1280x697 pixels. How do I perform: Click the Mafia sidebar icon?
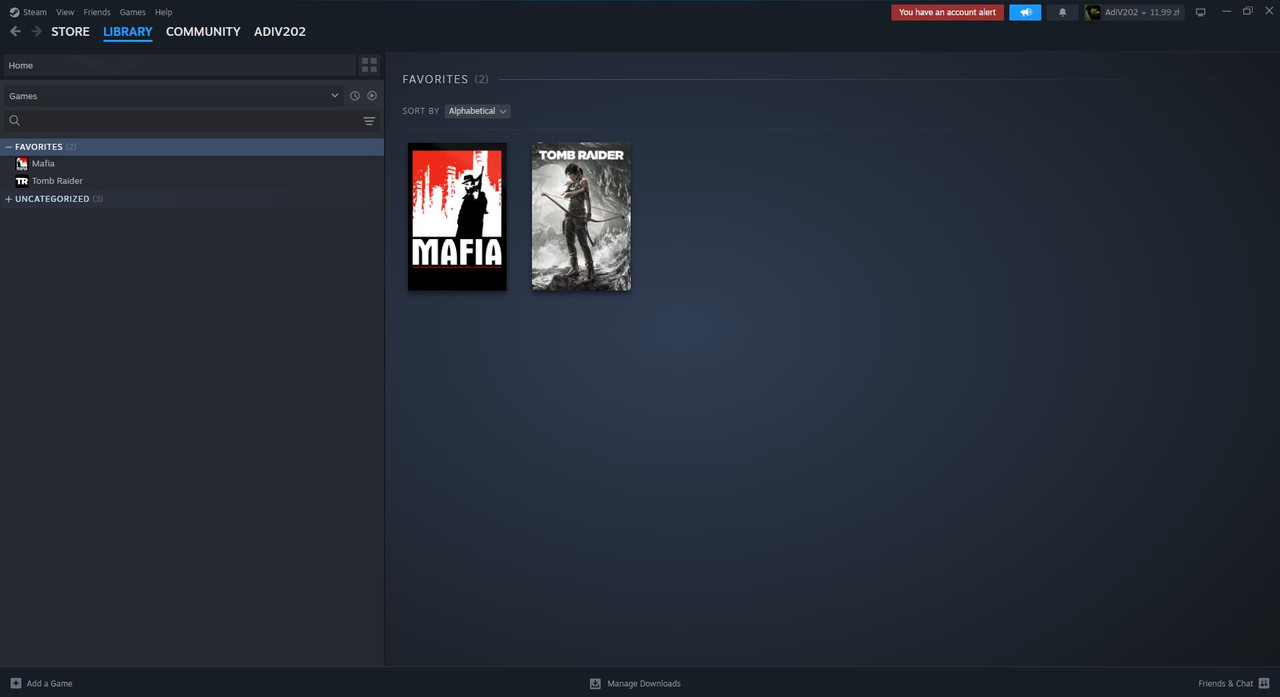tap(22, 164)
